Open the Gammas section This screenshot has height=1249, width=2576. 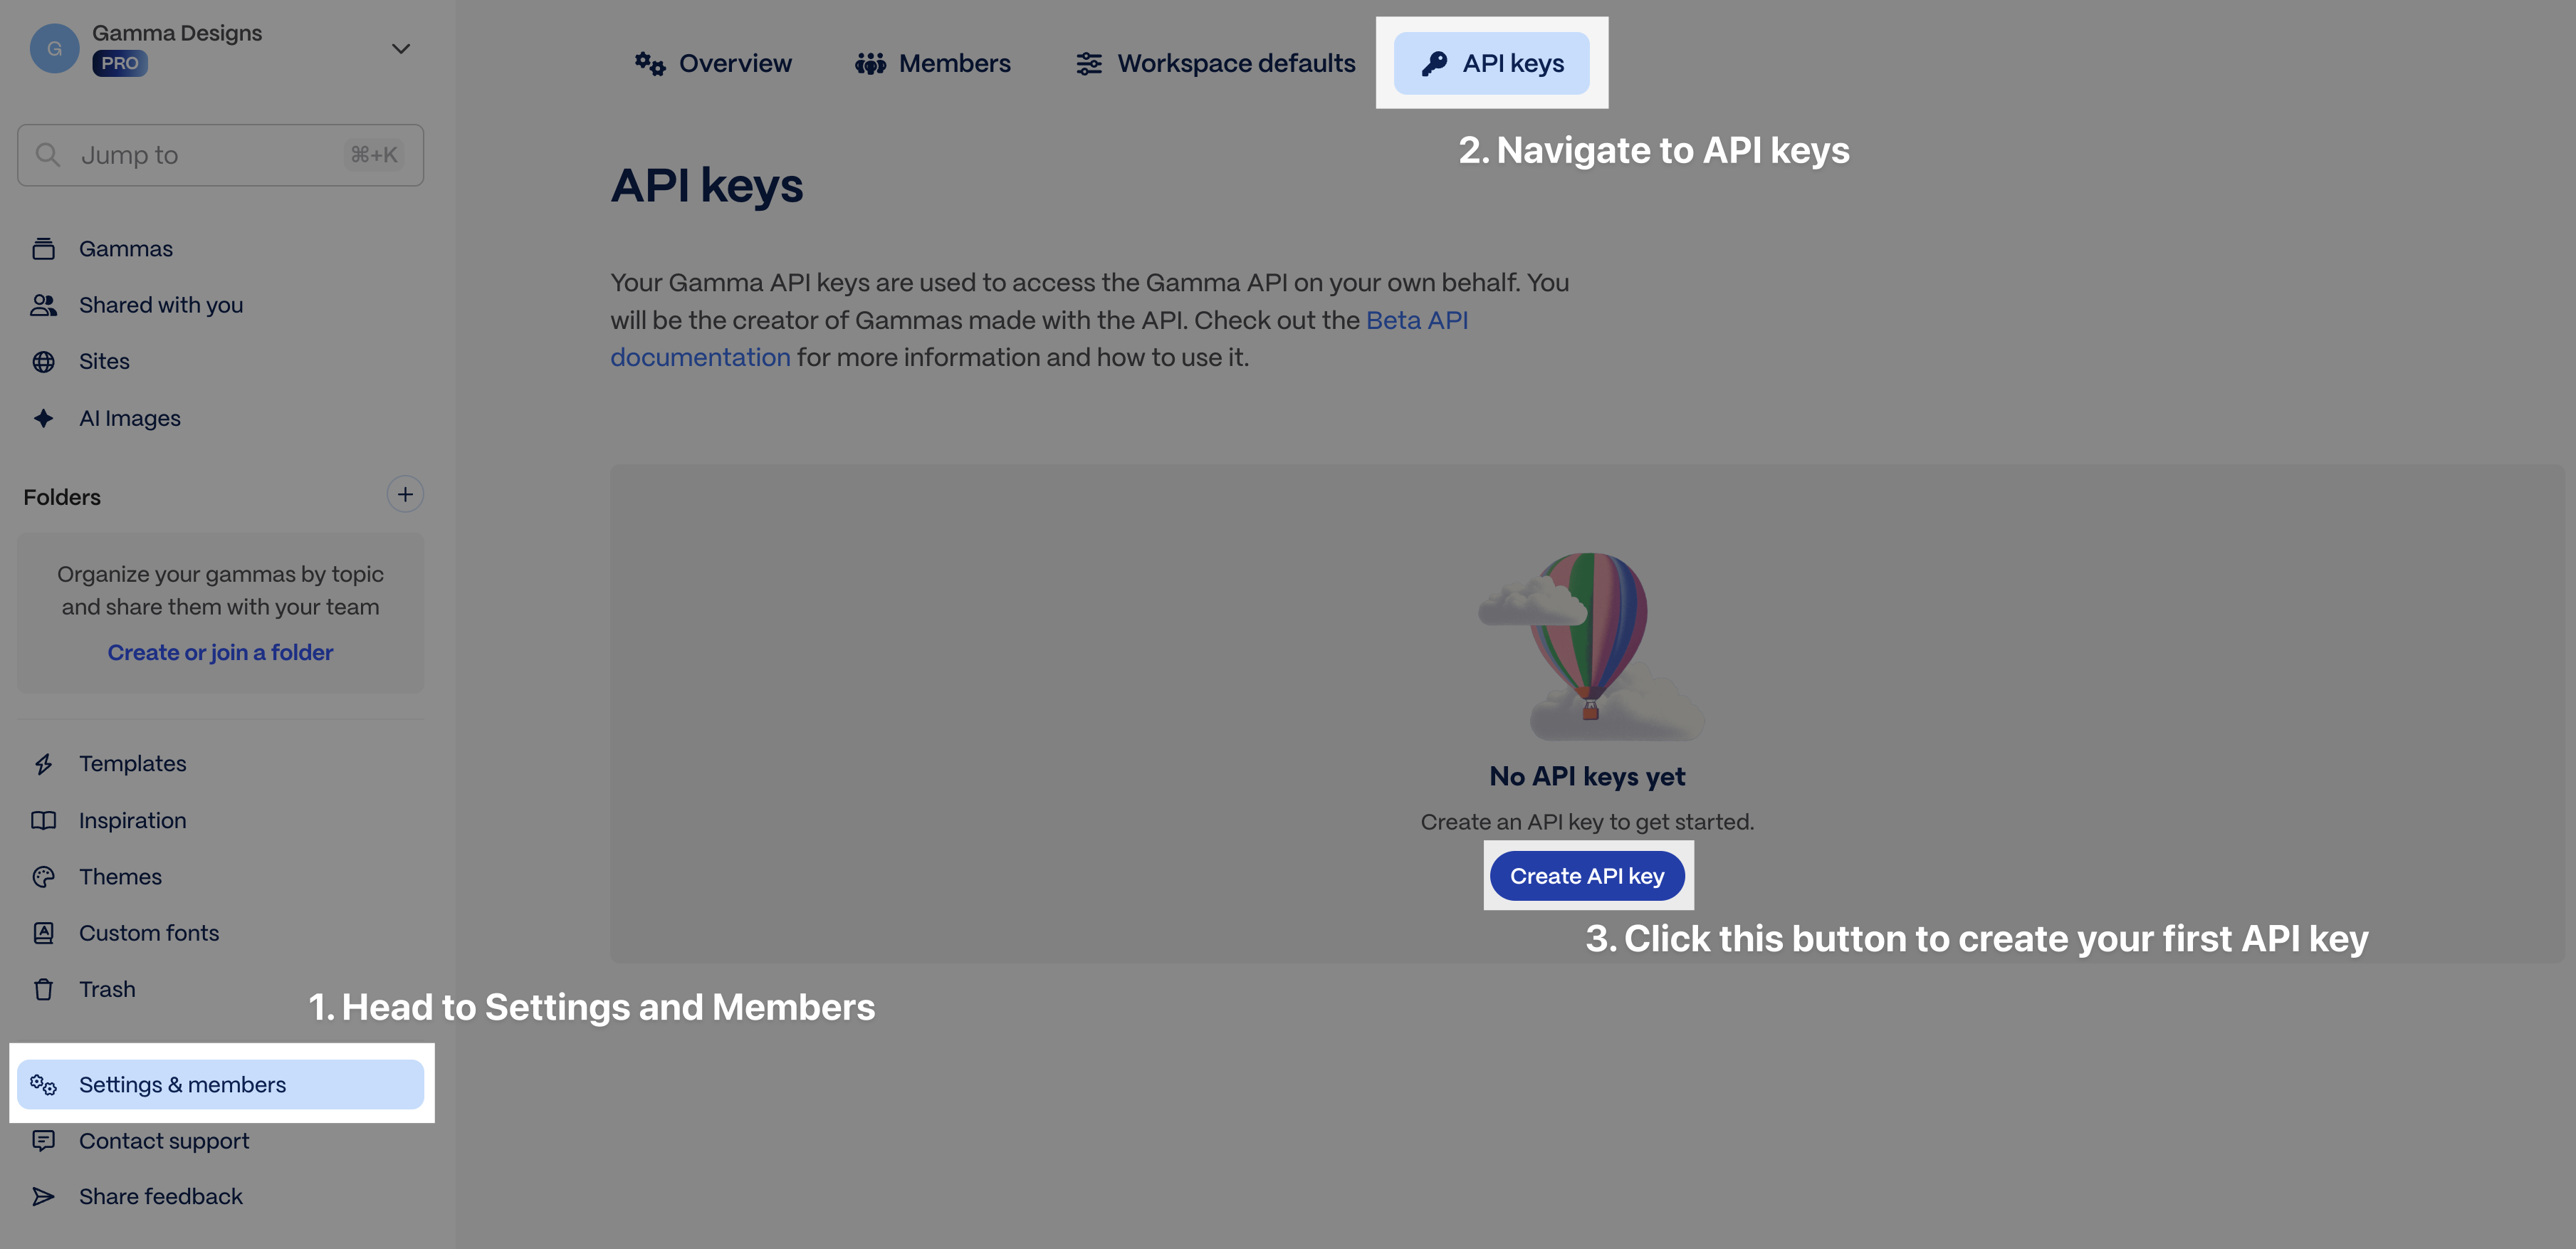[125, 248]
